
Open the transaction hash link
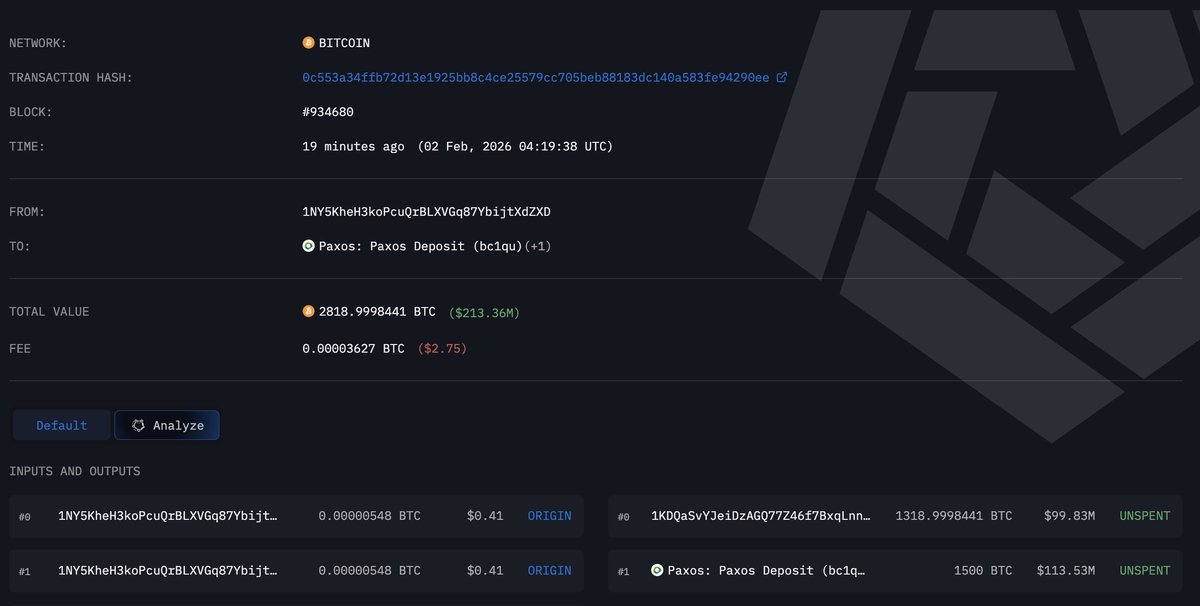click(535, 77)
